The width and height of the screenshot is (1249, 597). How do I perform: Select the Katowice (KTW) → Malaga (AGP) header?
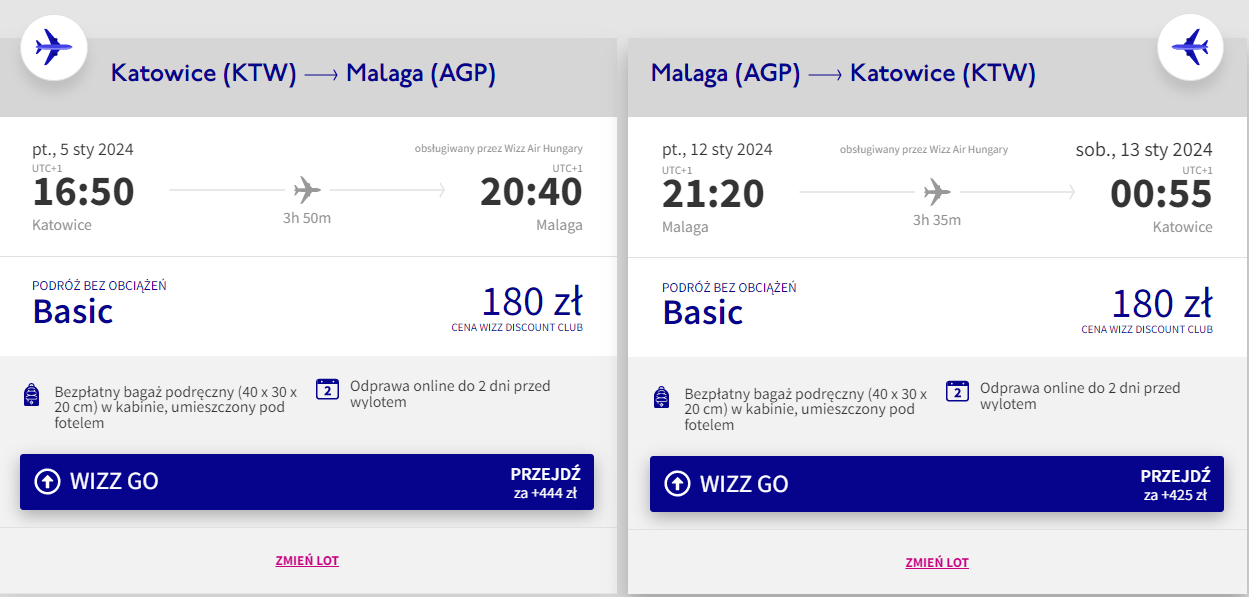(303, 73)
